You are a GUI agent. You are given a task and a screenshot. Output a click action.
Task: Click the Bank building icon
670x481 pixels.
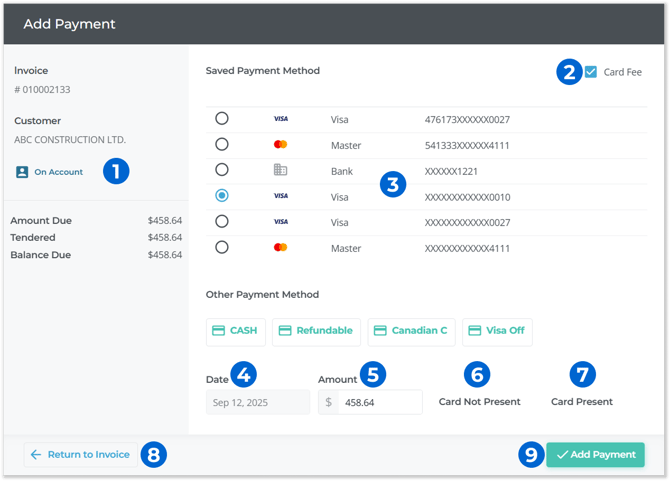coord(281,171)
